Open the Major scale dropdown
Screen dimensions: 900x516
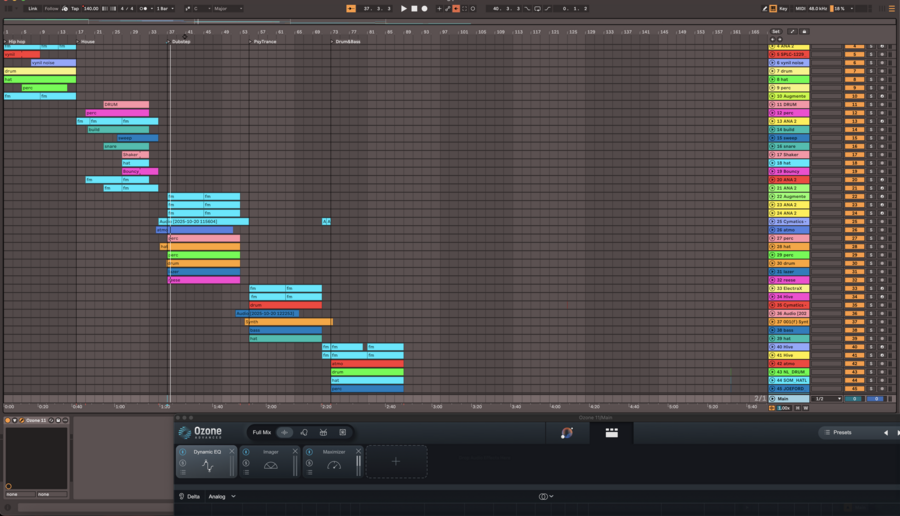pos(229,8)
